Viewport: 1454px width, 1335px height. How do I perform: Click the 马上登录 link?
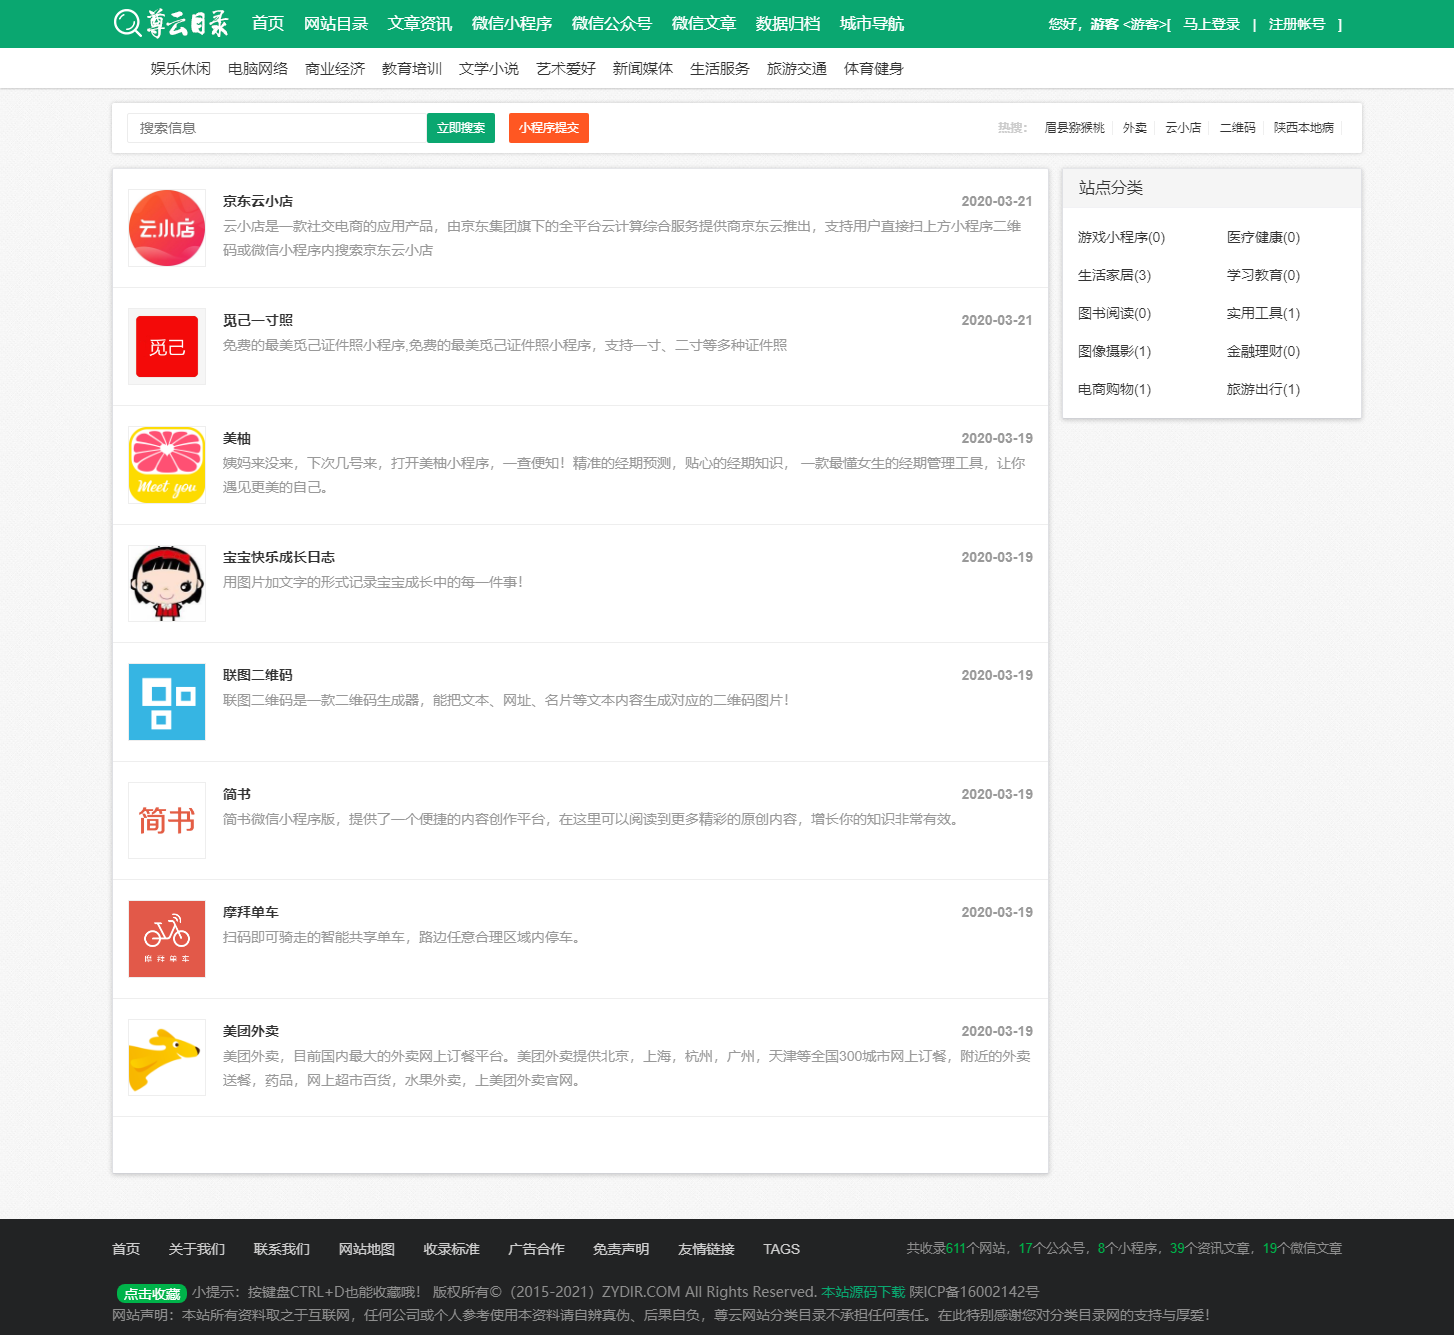click(x=1212, y=24)
